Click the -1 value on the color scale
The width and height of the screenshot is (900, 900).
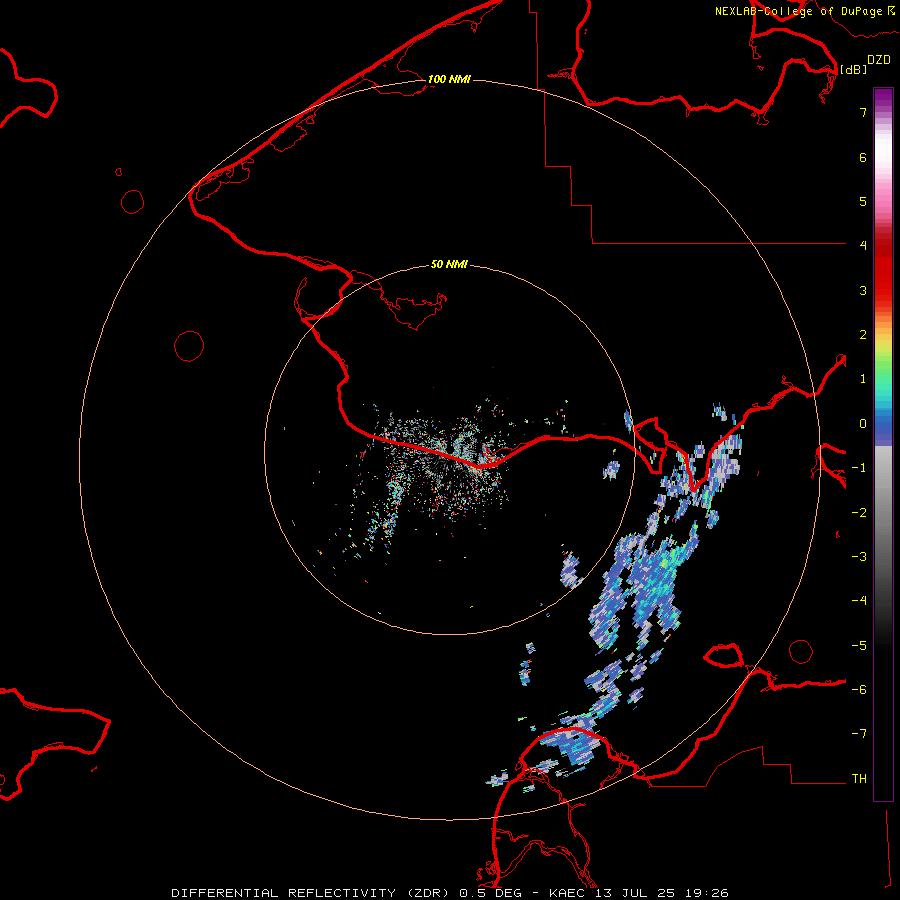[x=859, y=468]
